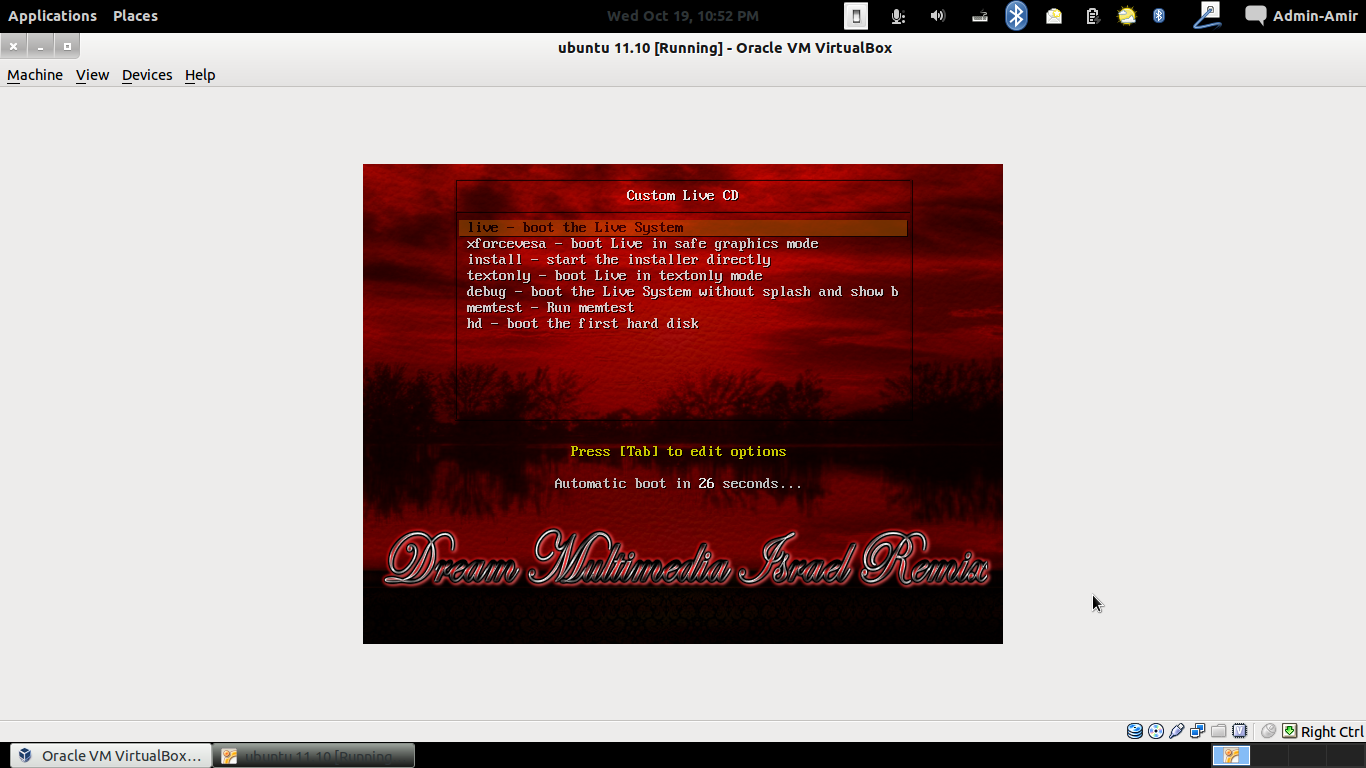Screen dimensions: 1366x768
Task: Minimize the VirtualBox window
Action: (40, 46)
